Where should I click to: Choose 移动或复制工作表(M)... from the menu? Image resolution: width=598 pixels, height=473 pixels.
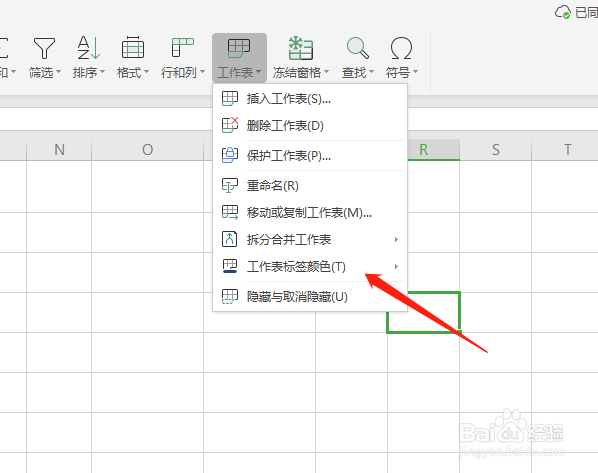pyautogui.click(x=310, y=212)
